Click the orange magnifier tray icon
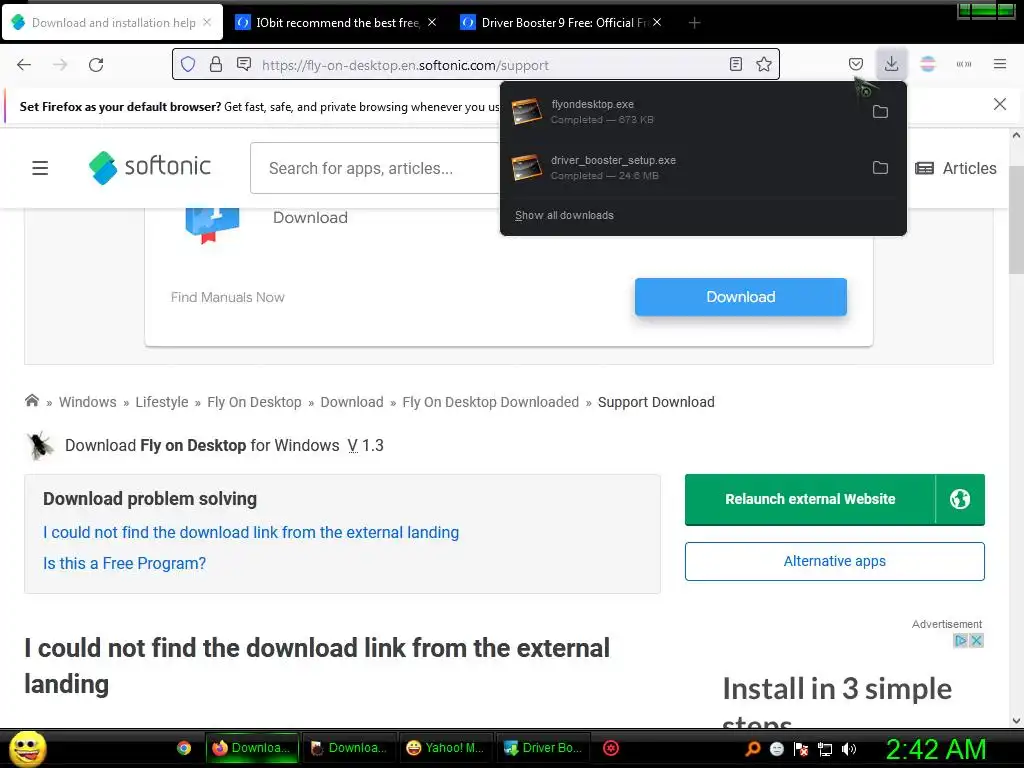 click(x=753, y=749)
